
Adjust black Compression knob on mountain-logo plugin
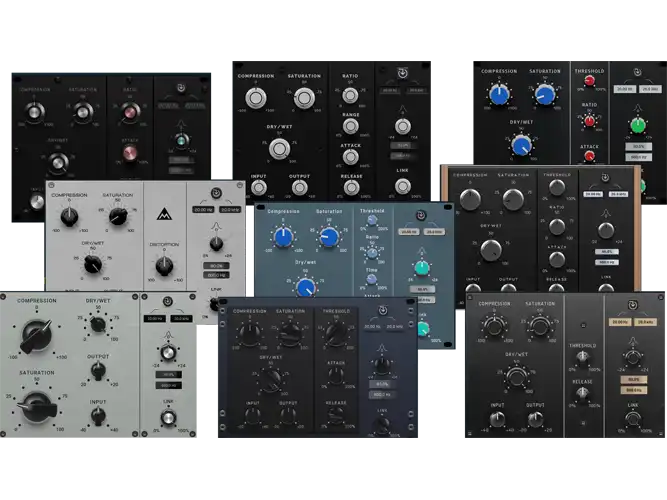click(69, 217)
